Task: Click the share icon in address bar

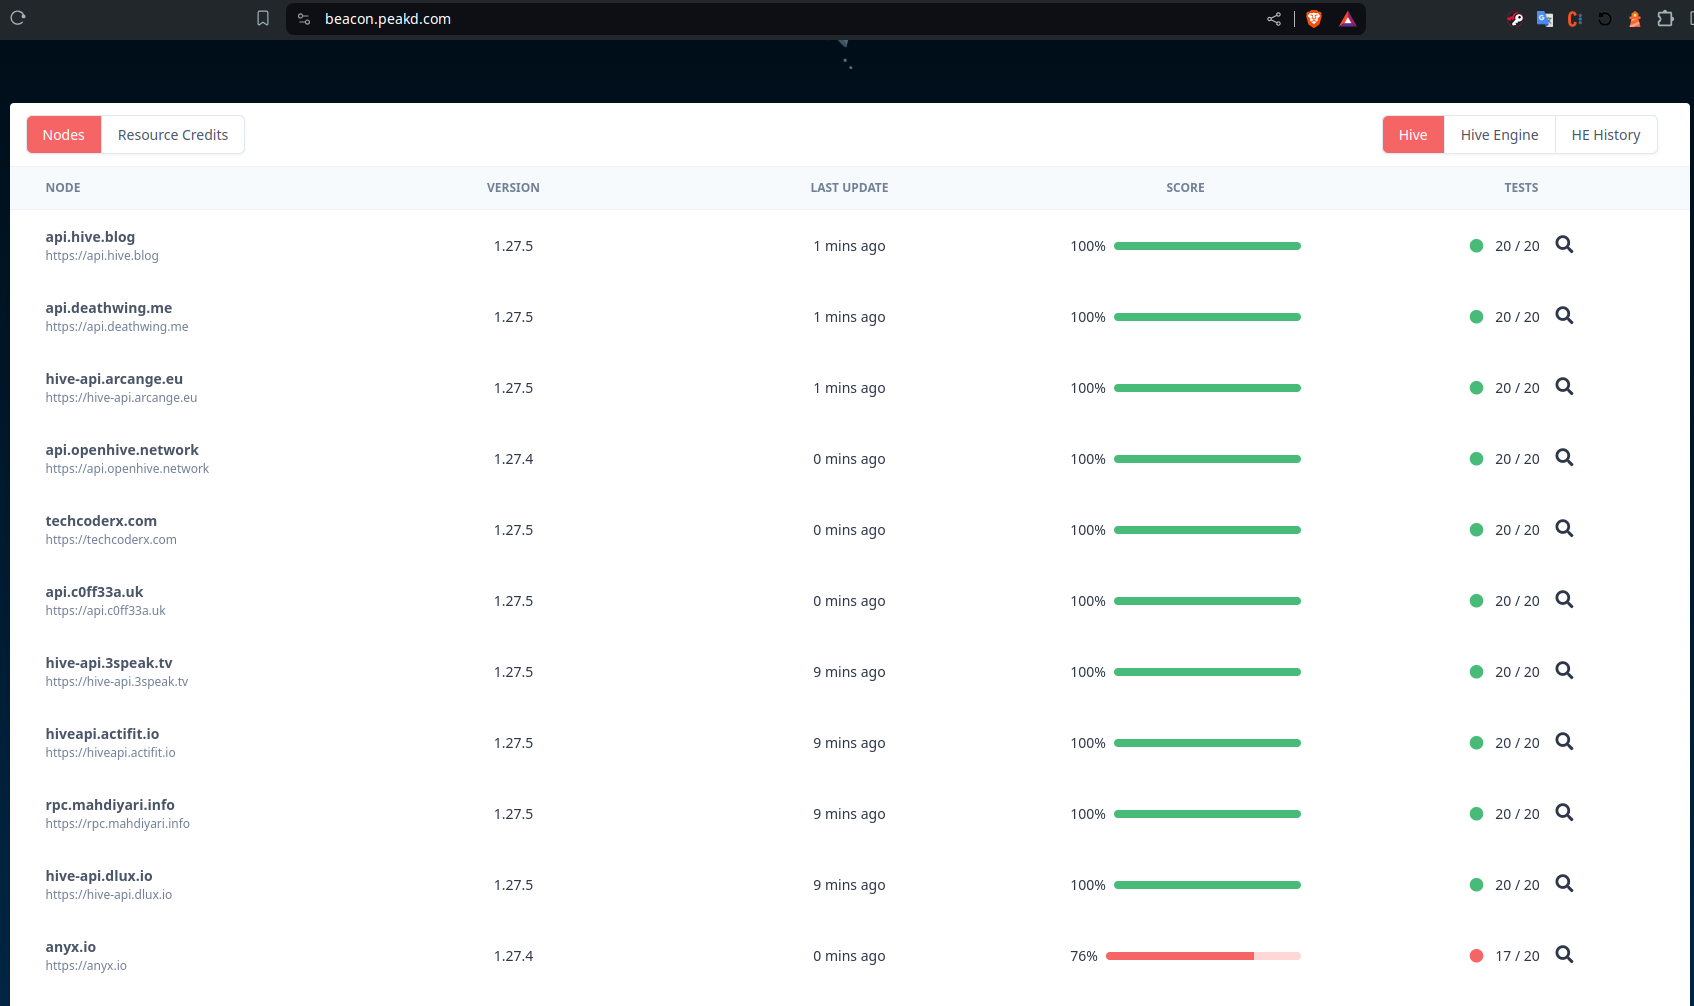Action: point(1274,18)
